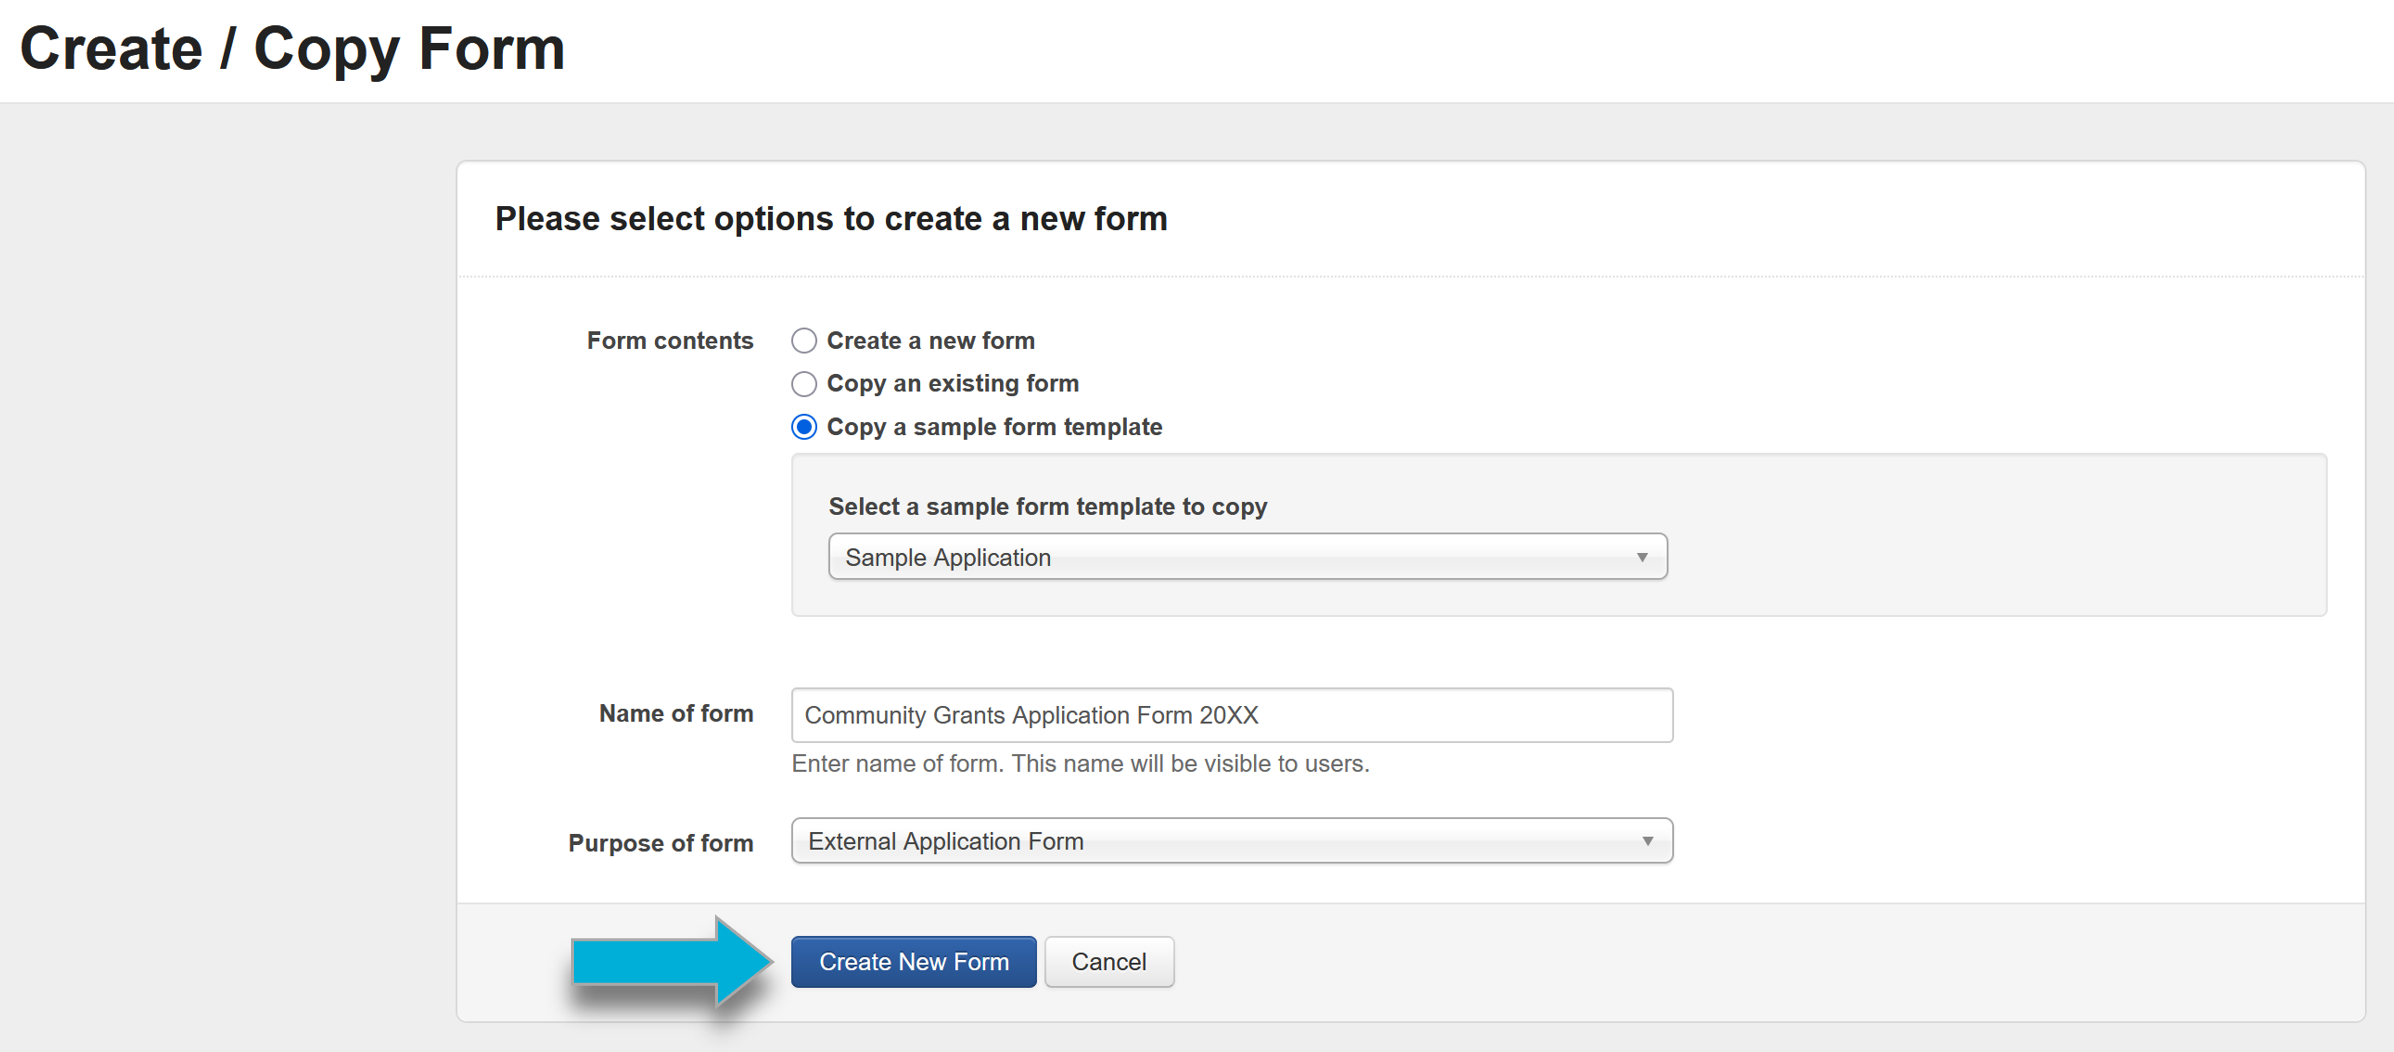Click the 'Create / Copy Form' page title
Image resolution: width=2394 pixels, height=1052 pixels.
pyautogui.click(x=292, y=48)
